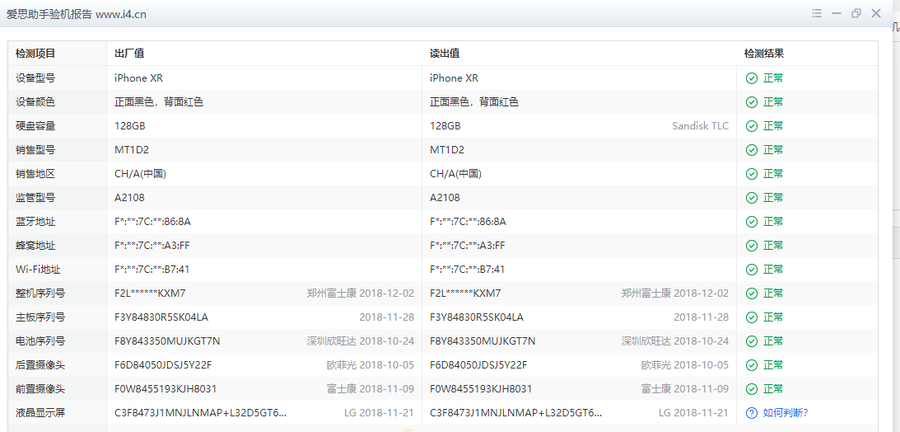
Task: Select the 前置摄像头 row label
Action: click(41, 389)
